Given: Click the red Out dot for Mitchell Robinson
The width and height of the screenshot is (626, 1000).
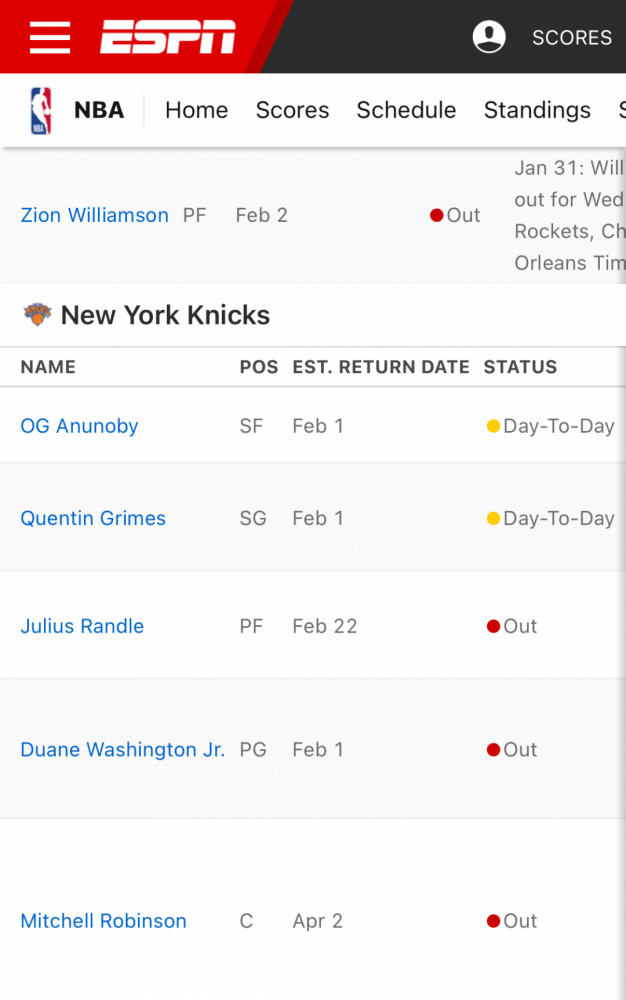Looking at the screenshot, I should (493, 921).
